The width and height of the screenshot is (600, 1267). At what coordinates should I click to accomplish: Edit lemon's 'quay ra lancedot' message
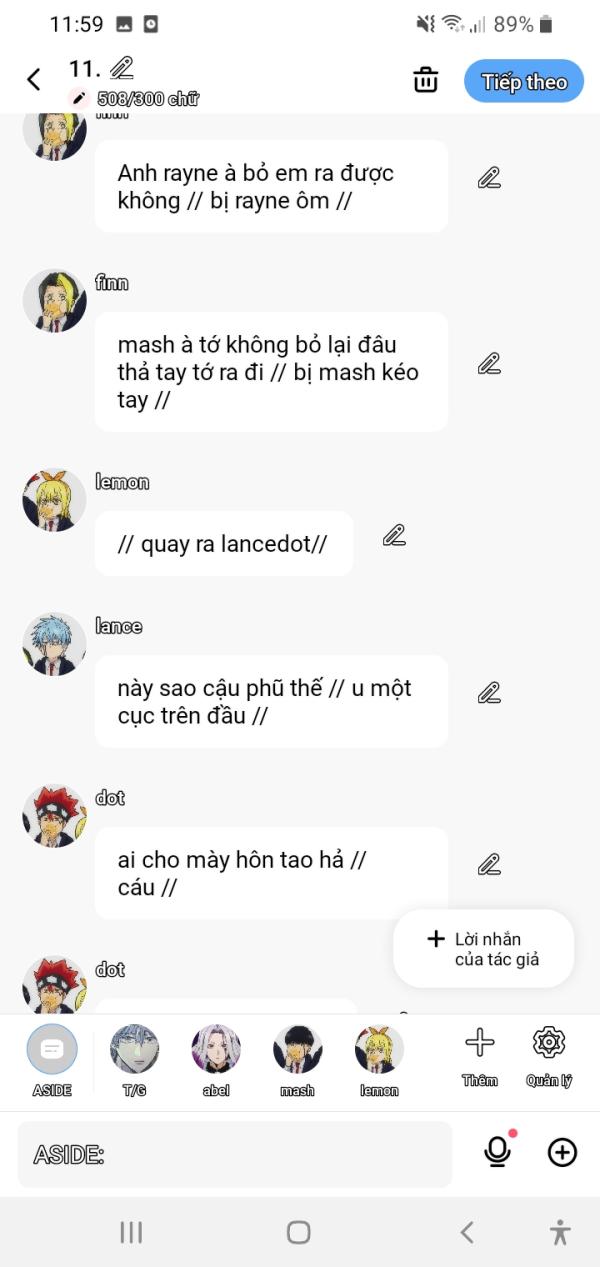394,536
